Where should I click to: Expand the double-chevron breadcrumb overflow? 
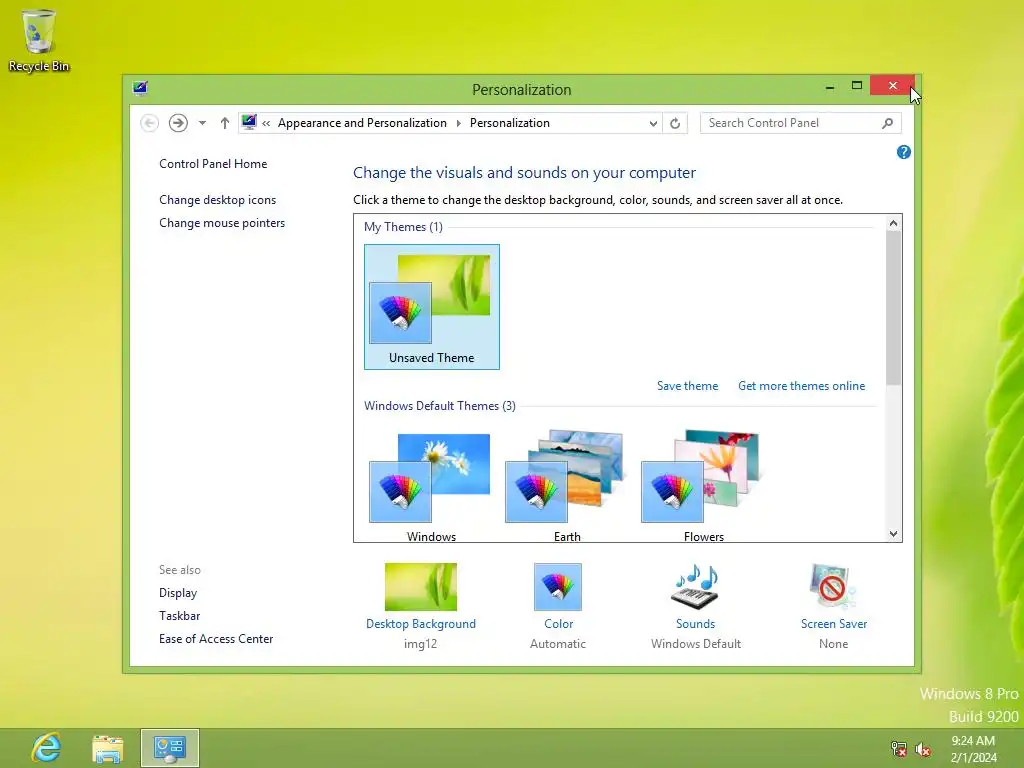coord(266,123)
